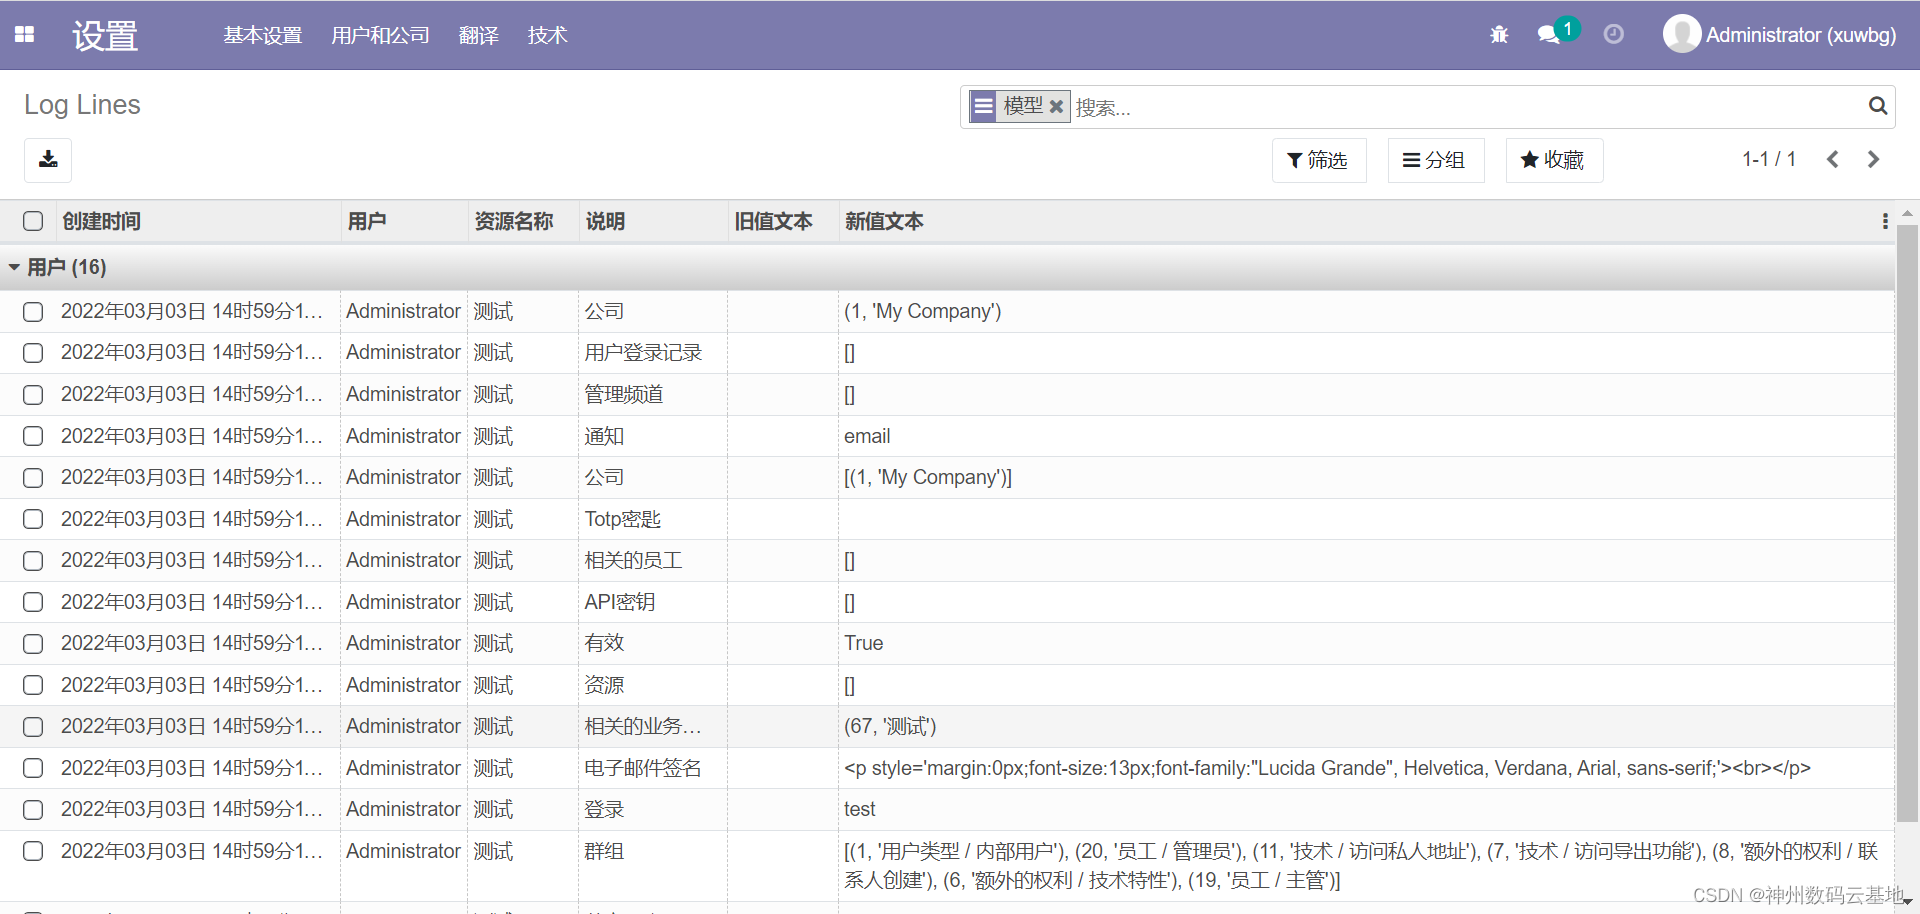Click the previous page arrow
1920x914 pixels.
(1833, 159)
